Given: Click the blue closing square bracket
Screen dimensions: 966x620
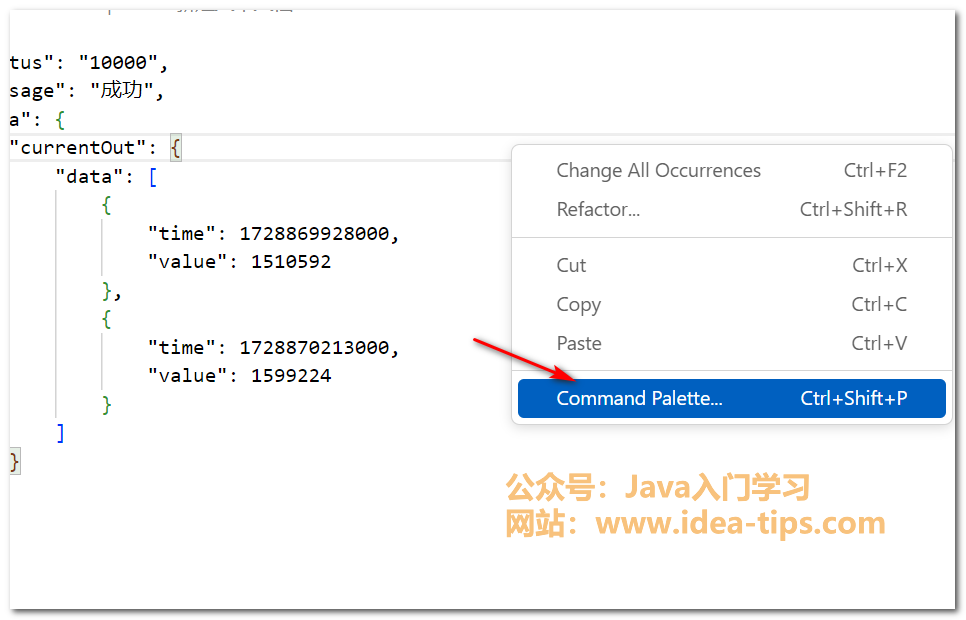Looking at the screenshot, I should click(60, 433).
